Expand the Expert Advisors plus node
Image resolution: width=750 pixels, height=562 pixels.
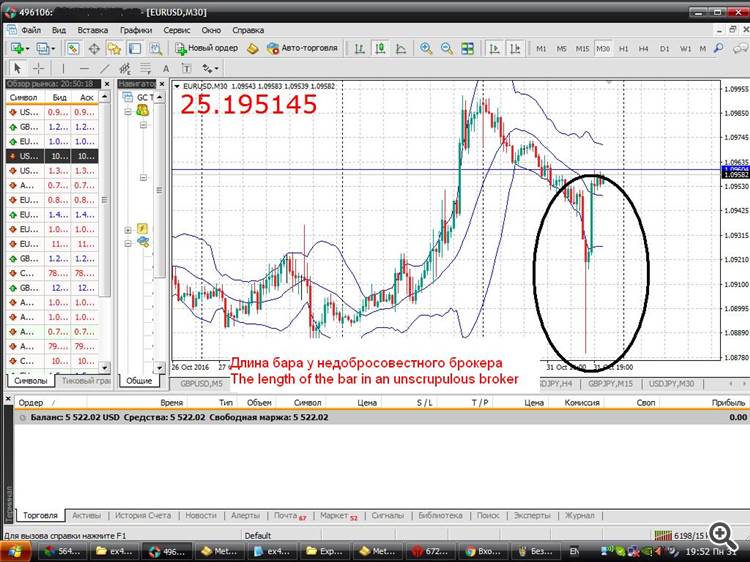[x=128, y=230]
